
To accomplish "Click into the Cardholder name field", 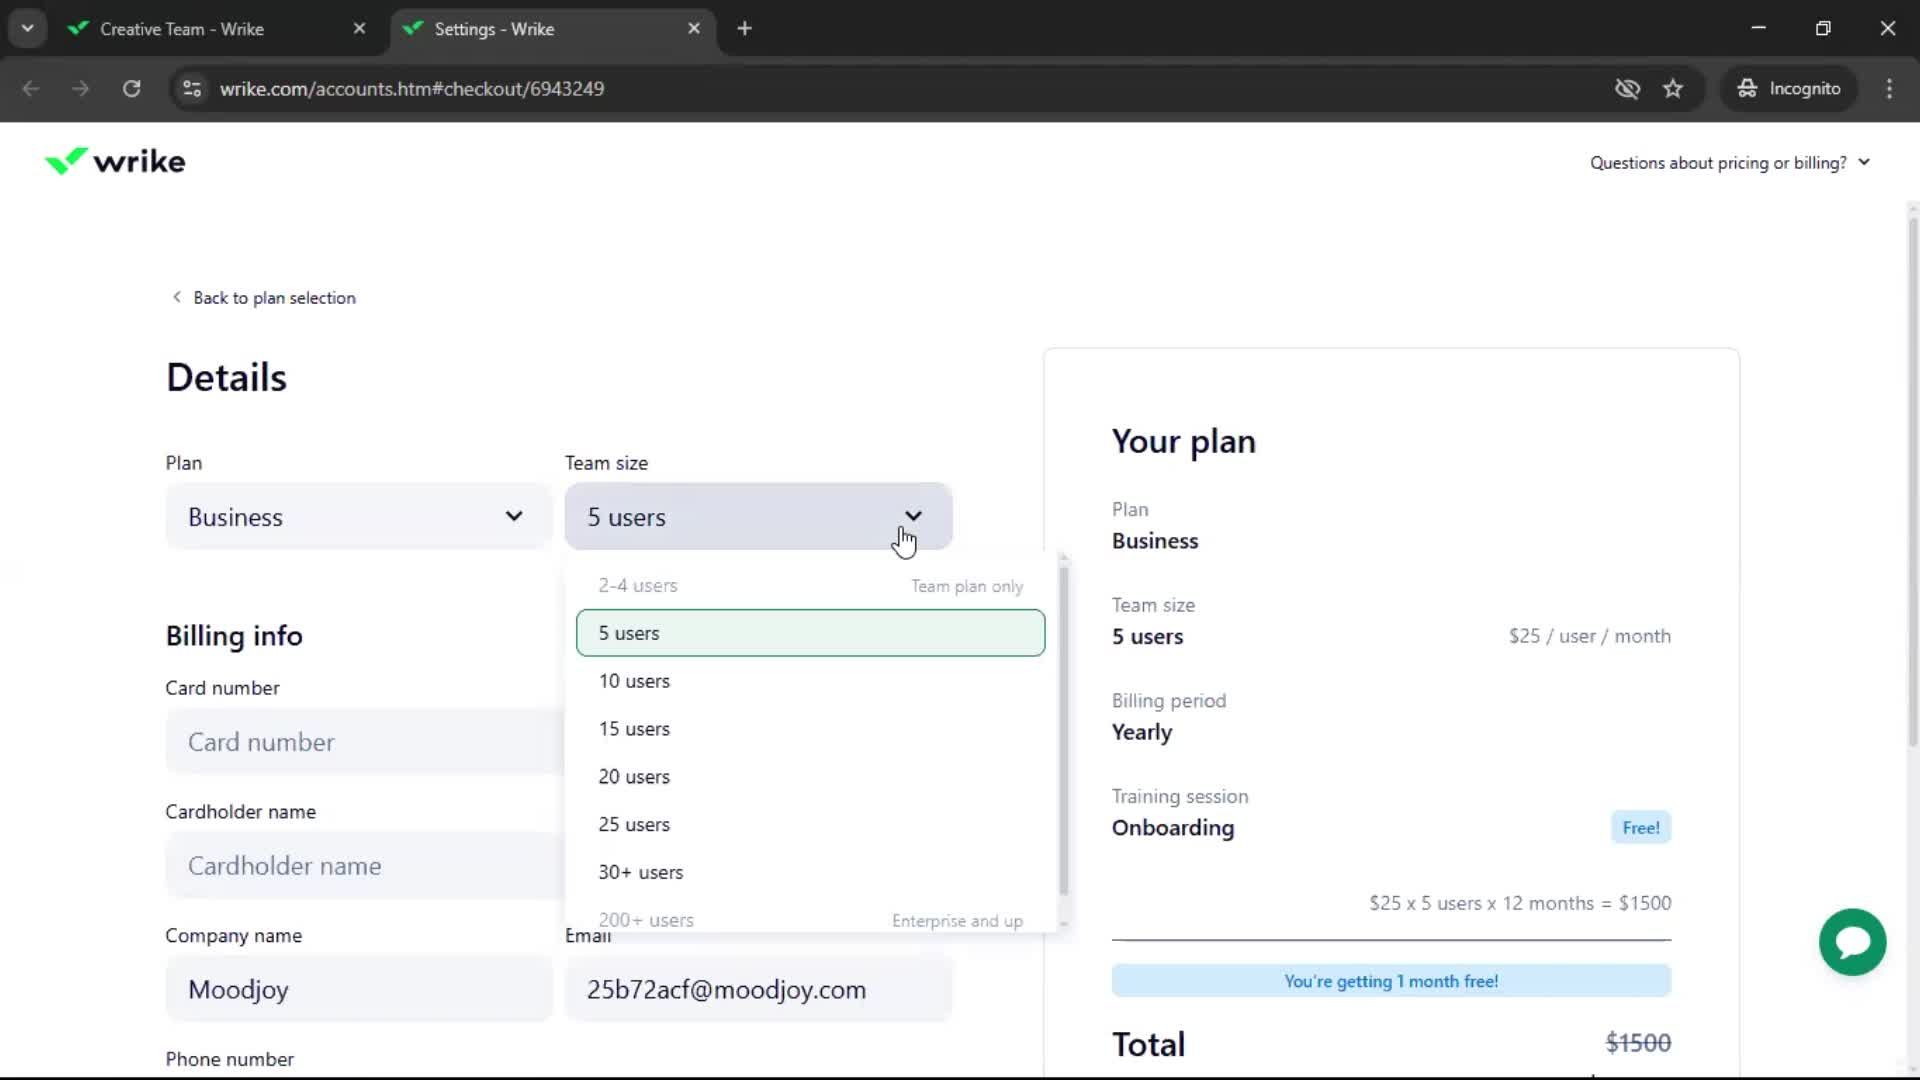I will (x=365, y=866).
